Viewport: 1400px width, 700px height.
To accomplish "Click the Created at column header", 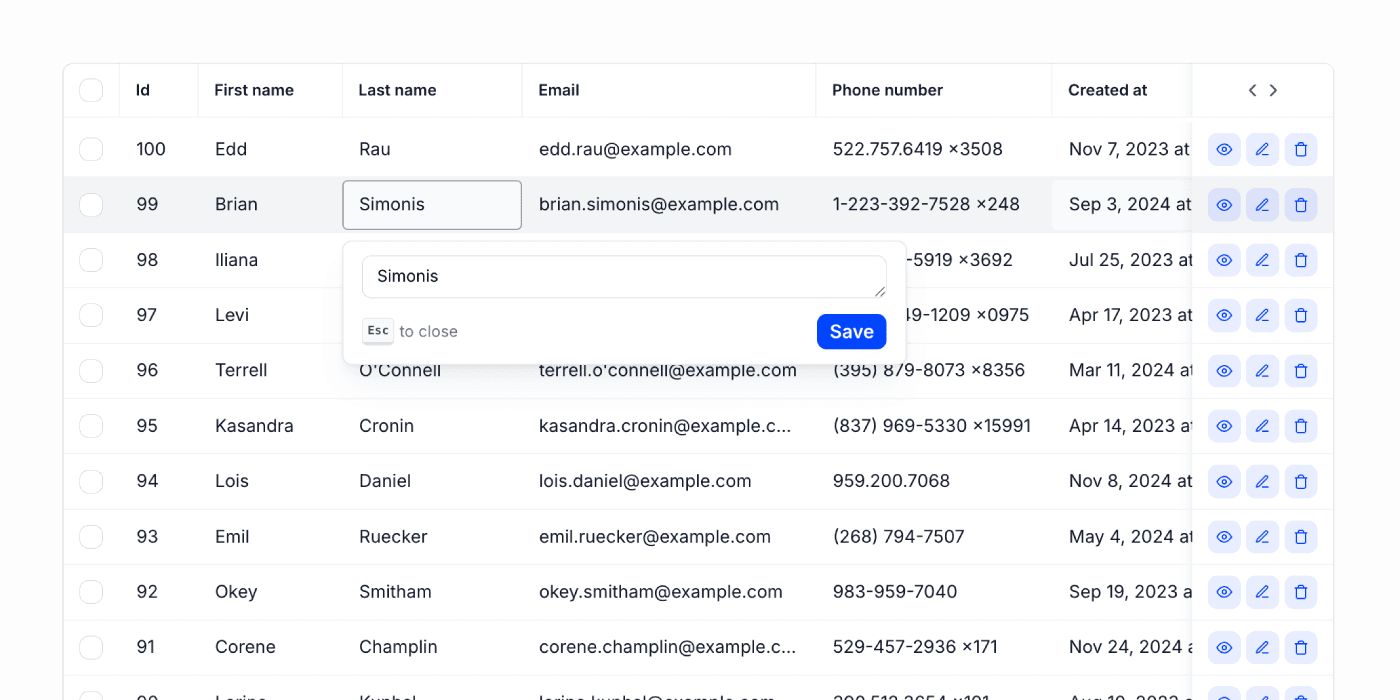I will pyautogui.click(x=1121, y=90).
